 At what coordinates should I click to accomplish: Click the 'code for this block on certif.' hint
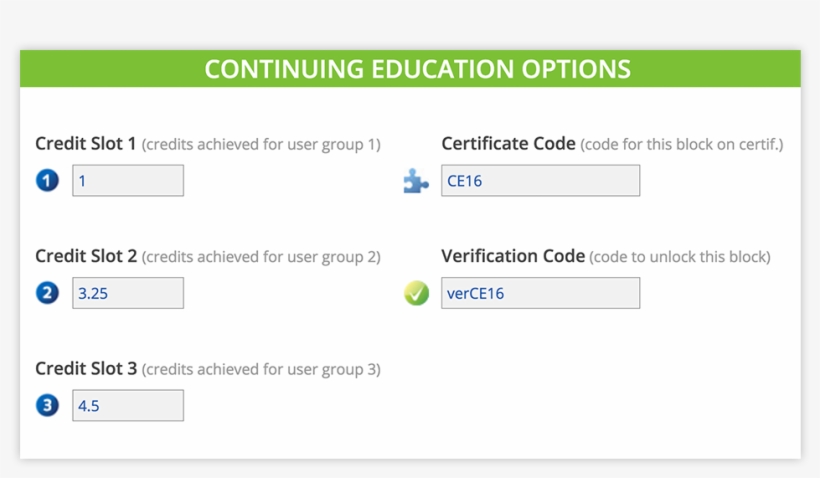[681, 145]
